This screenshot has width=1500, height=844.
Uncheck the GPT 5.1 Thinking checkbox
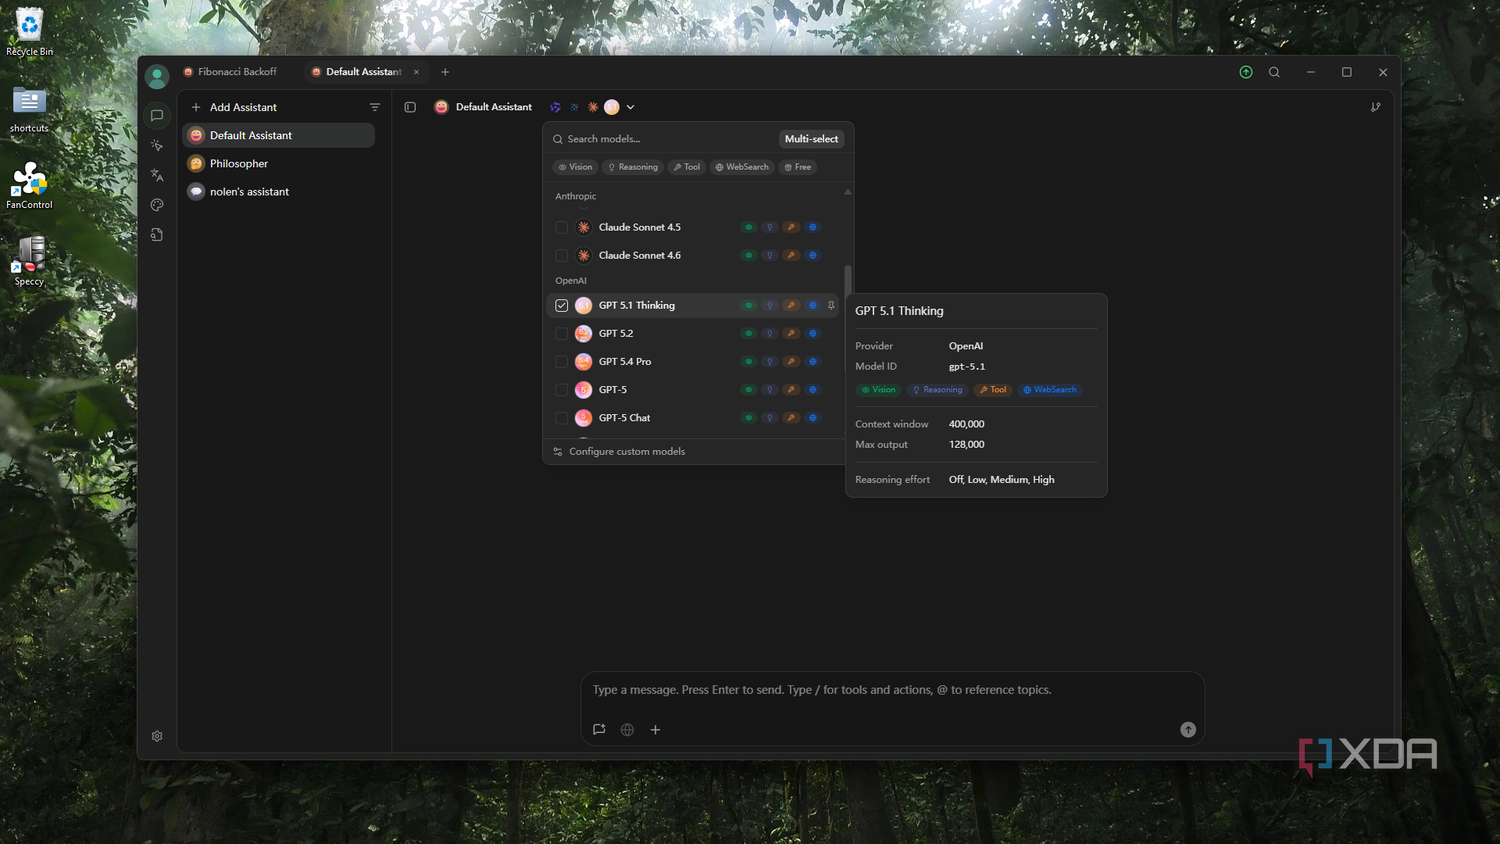click(561, 306)
